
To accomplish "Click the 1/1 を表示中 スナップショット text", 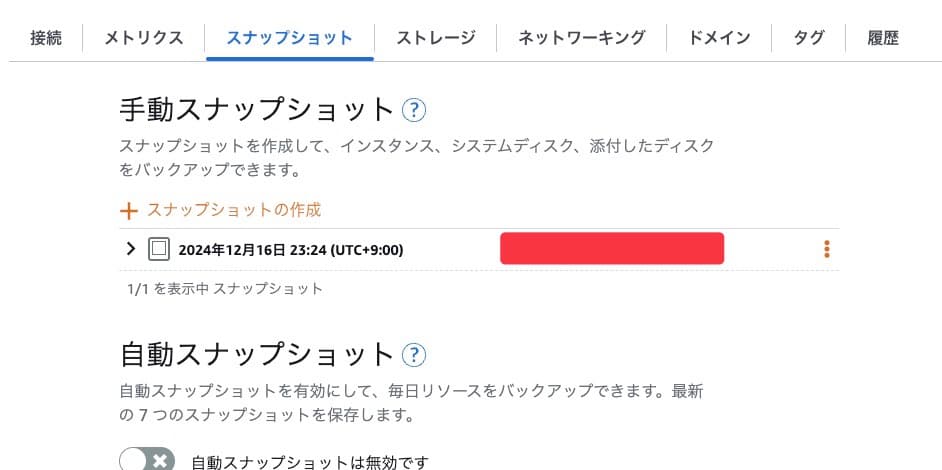I will point(225,289).
